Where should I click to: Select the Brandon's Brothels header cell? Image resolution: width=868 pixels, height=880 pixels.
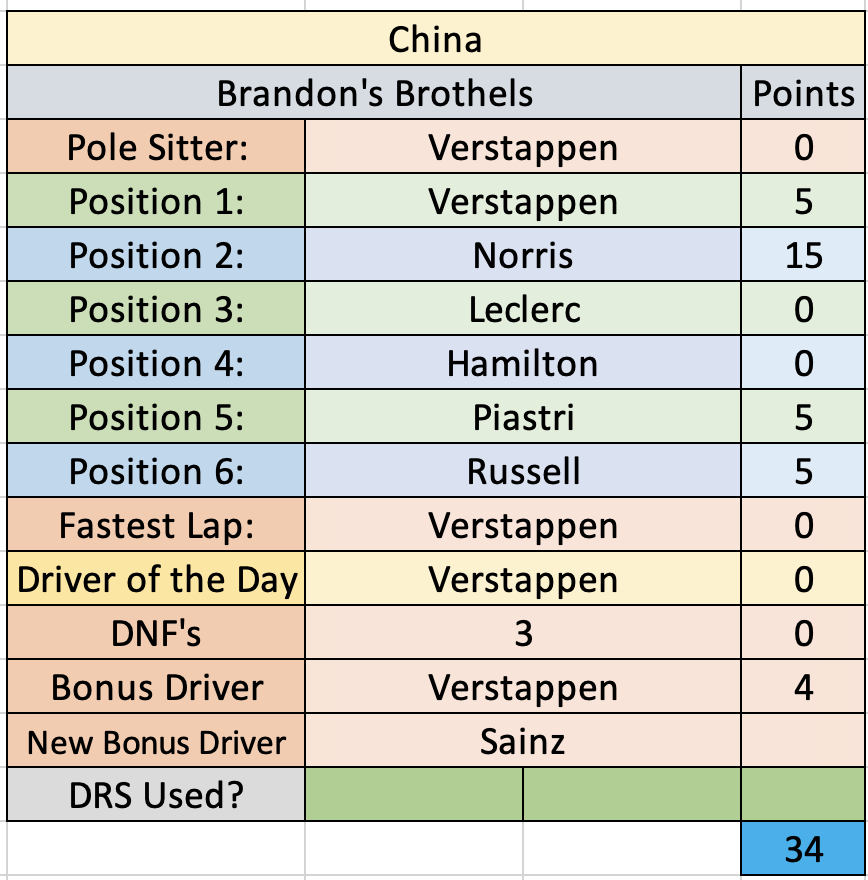pos(374,92)
